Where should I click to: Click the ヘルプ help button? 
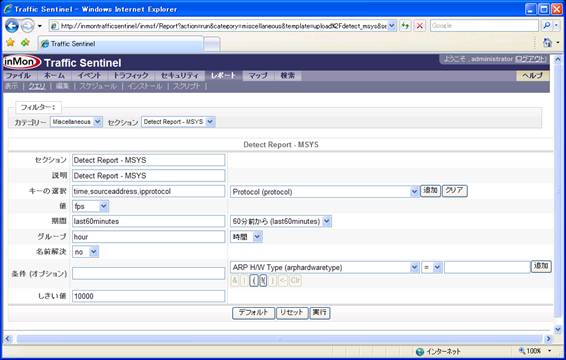coord(532,75)
